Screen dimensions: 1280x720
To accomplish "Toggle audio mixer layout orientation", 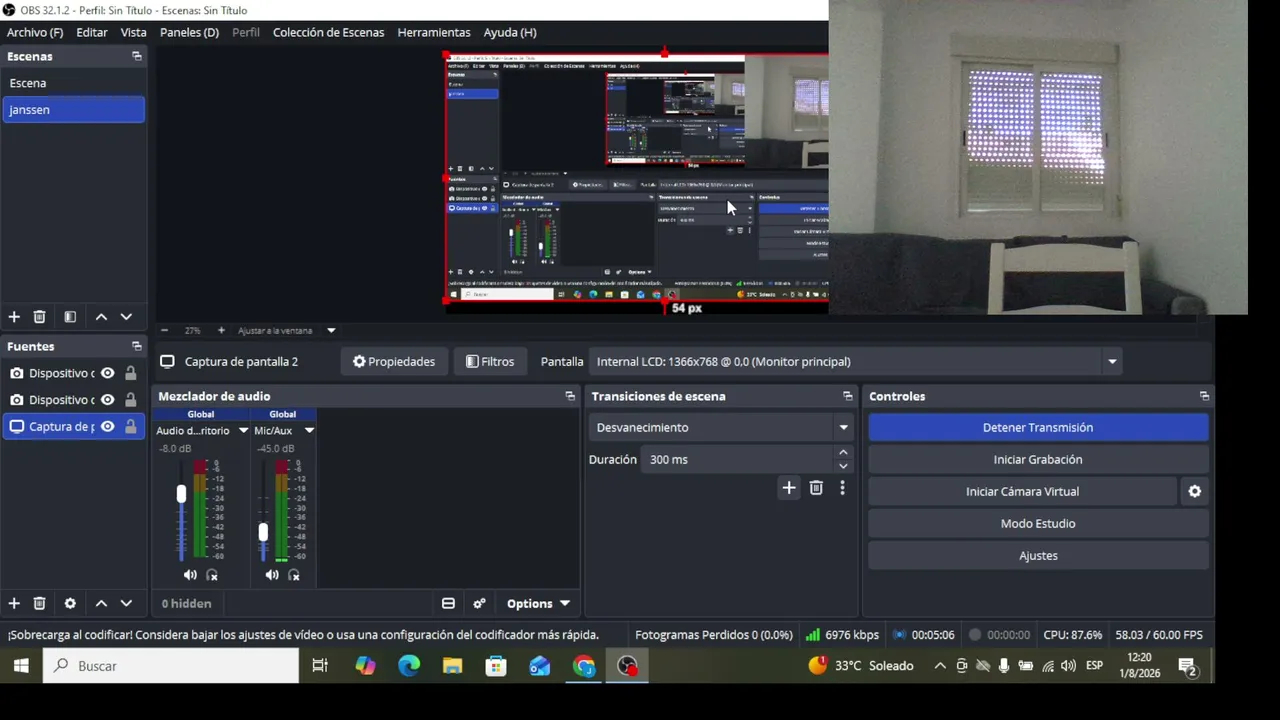I will click(x=448, y=603).
